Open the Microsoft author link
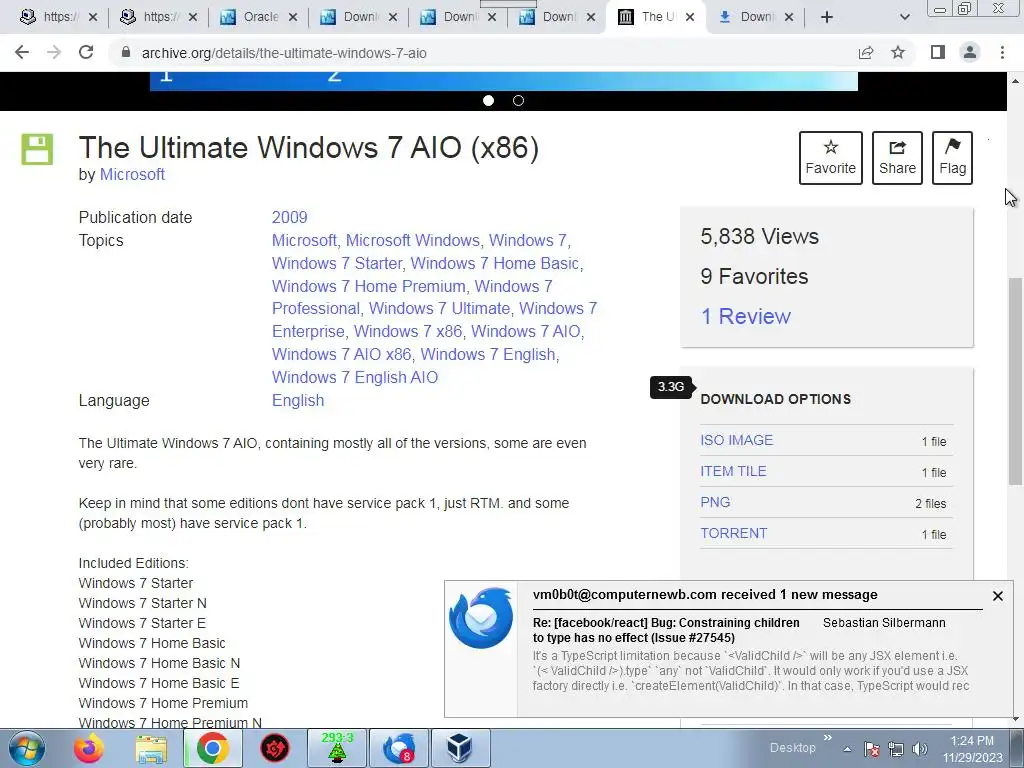Screen dimensions: 1024x768 pos(132,174)
